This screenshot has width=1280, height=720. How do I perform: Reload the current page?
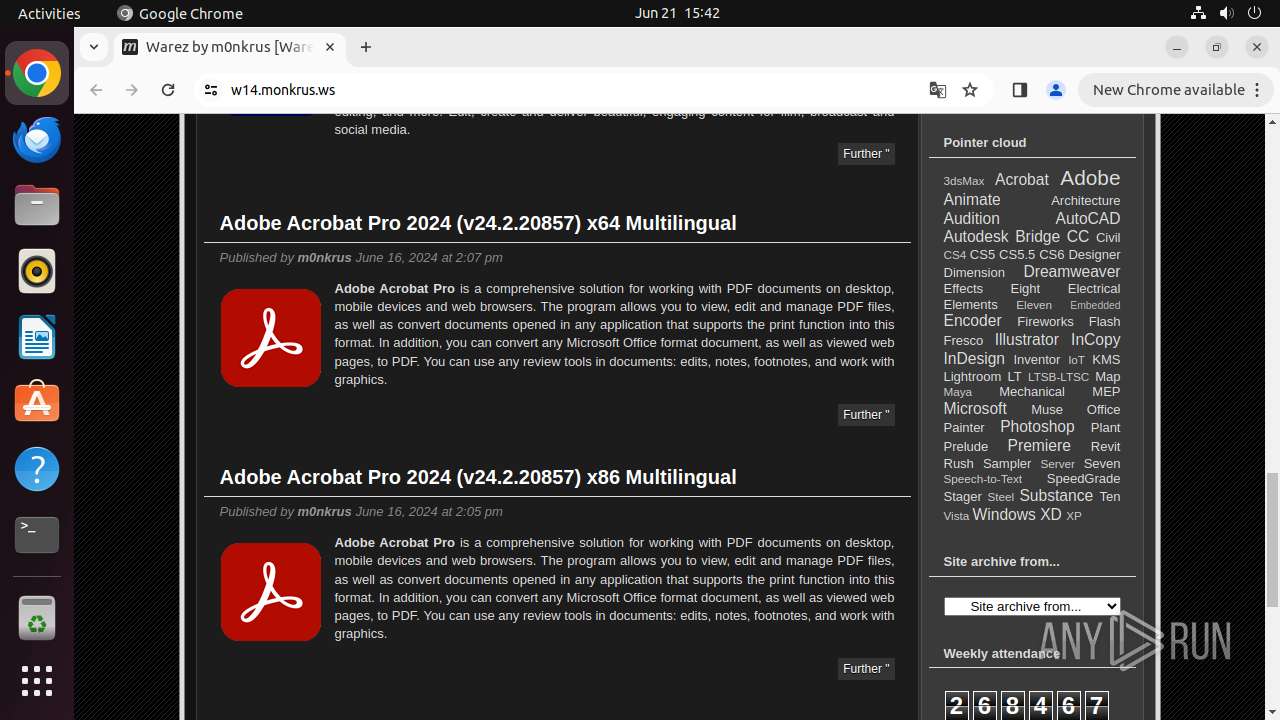tap(168, 90)
